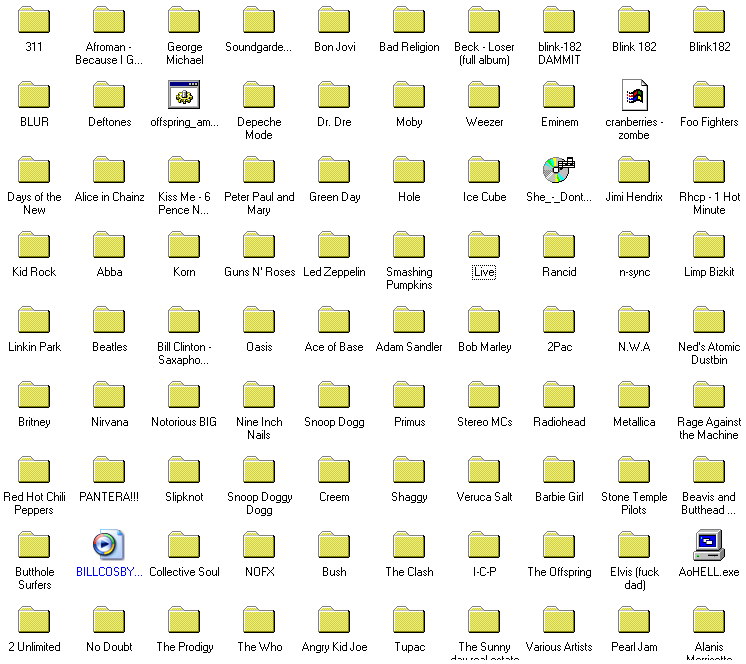Select the blink-182 DAMMIT folder icon
The width and height of the screenshot is (746, 664).
[559, 20]
